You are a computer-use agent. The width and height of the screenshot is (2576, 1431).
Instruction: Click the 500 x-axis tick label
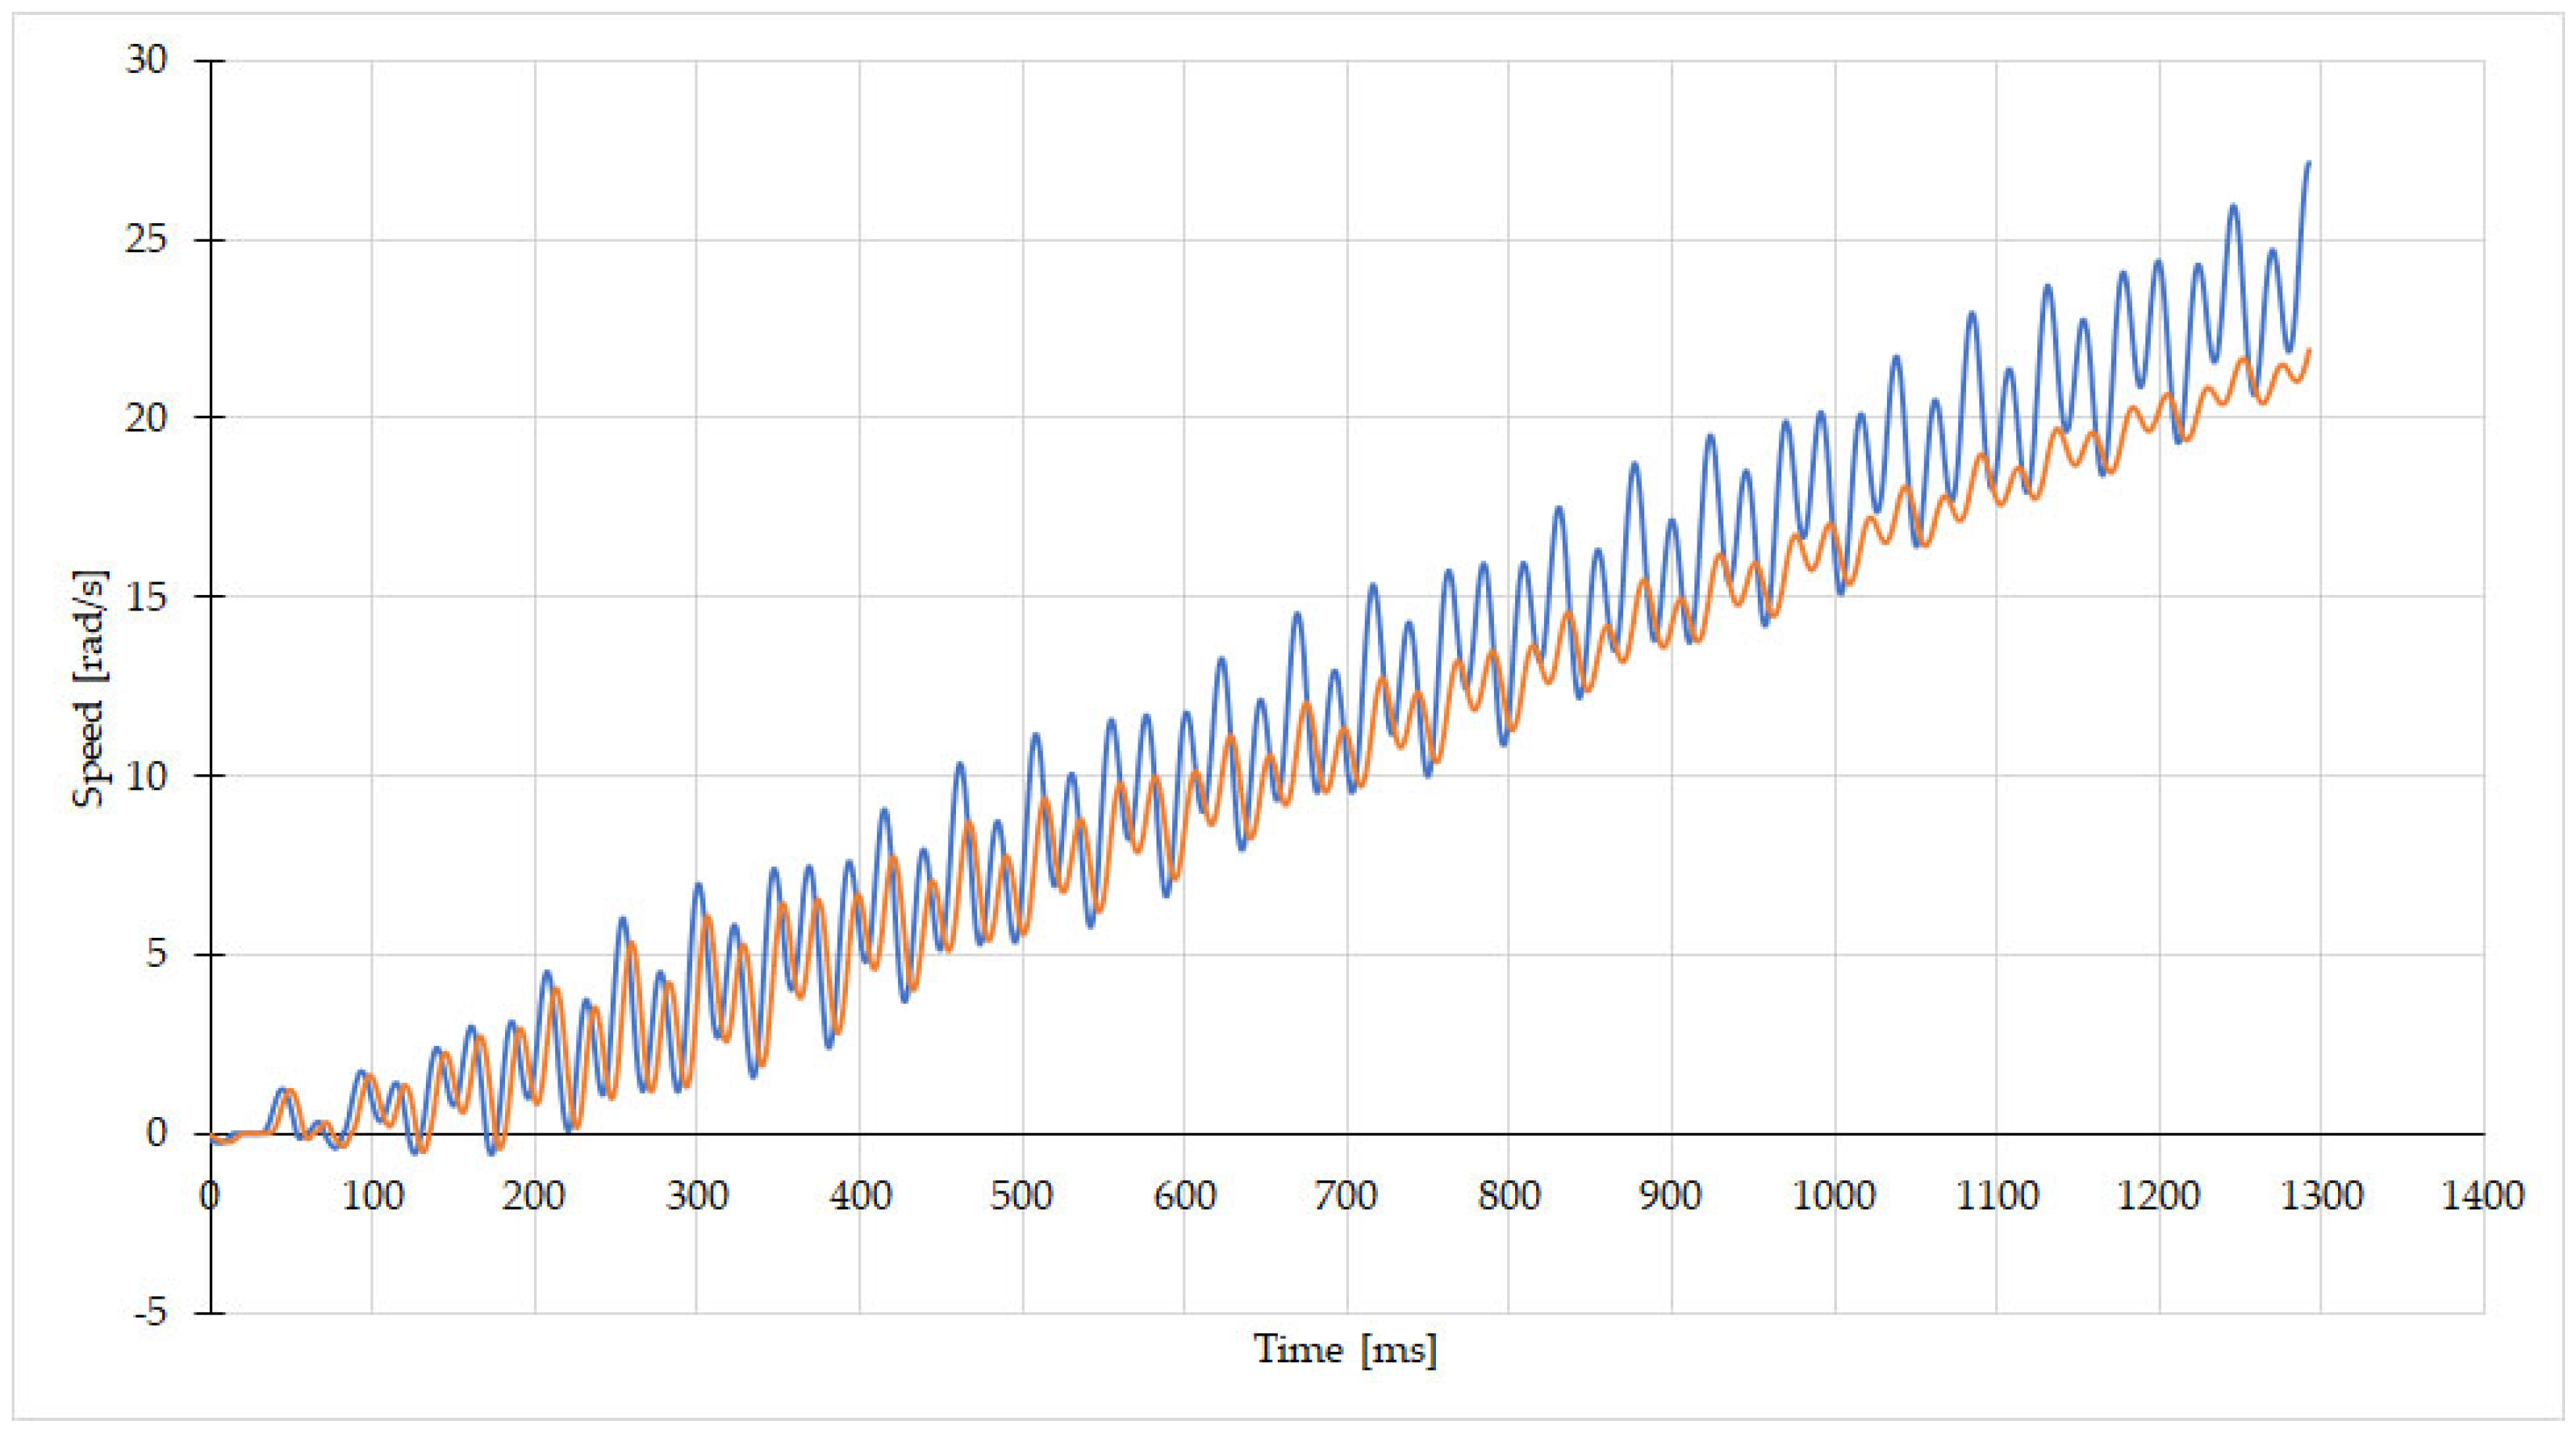pos(1021,1196)
